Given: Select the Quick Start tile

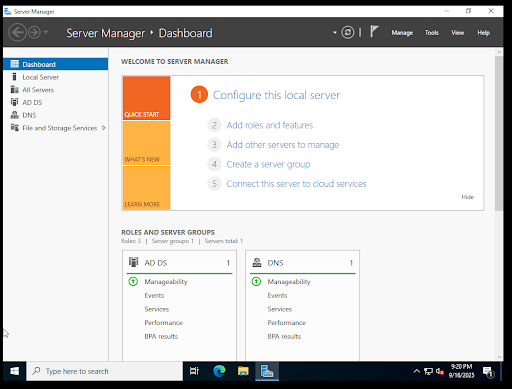Looking at the screenshot, I should point(146,98).
